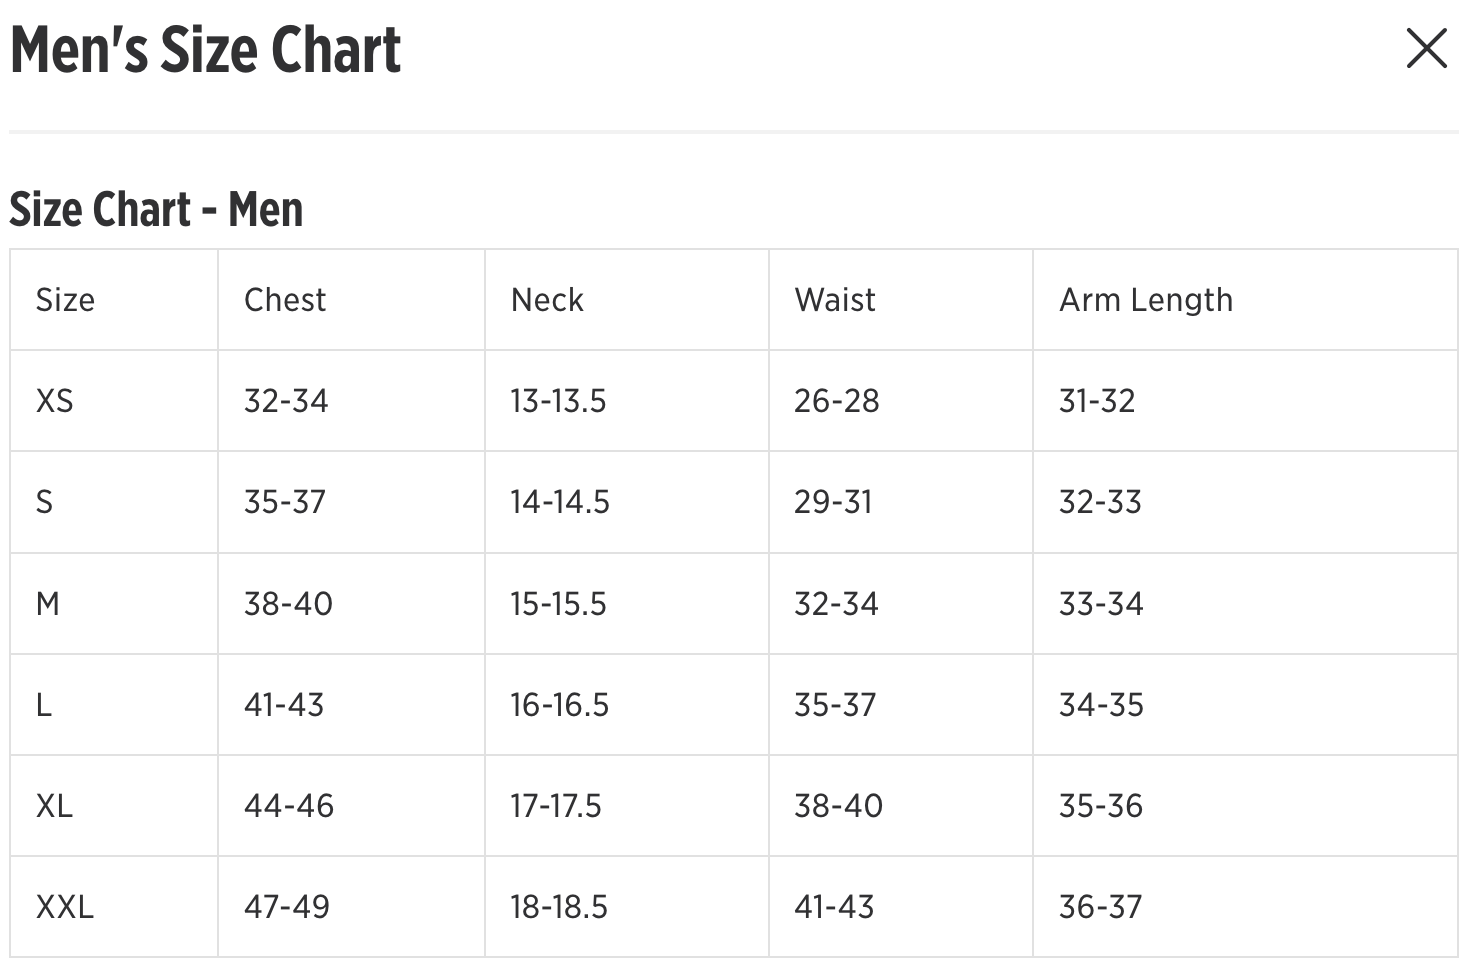Click the S waist value 29-31

(x=833, y=502)
